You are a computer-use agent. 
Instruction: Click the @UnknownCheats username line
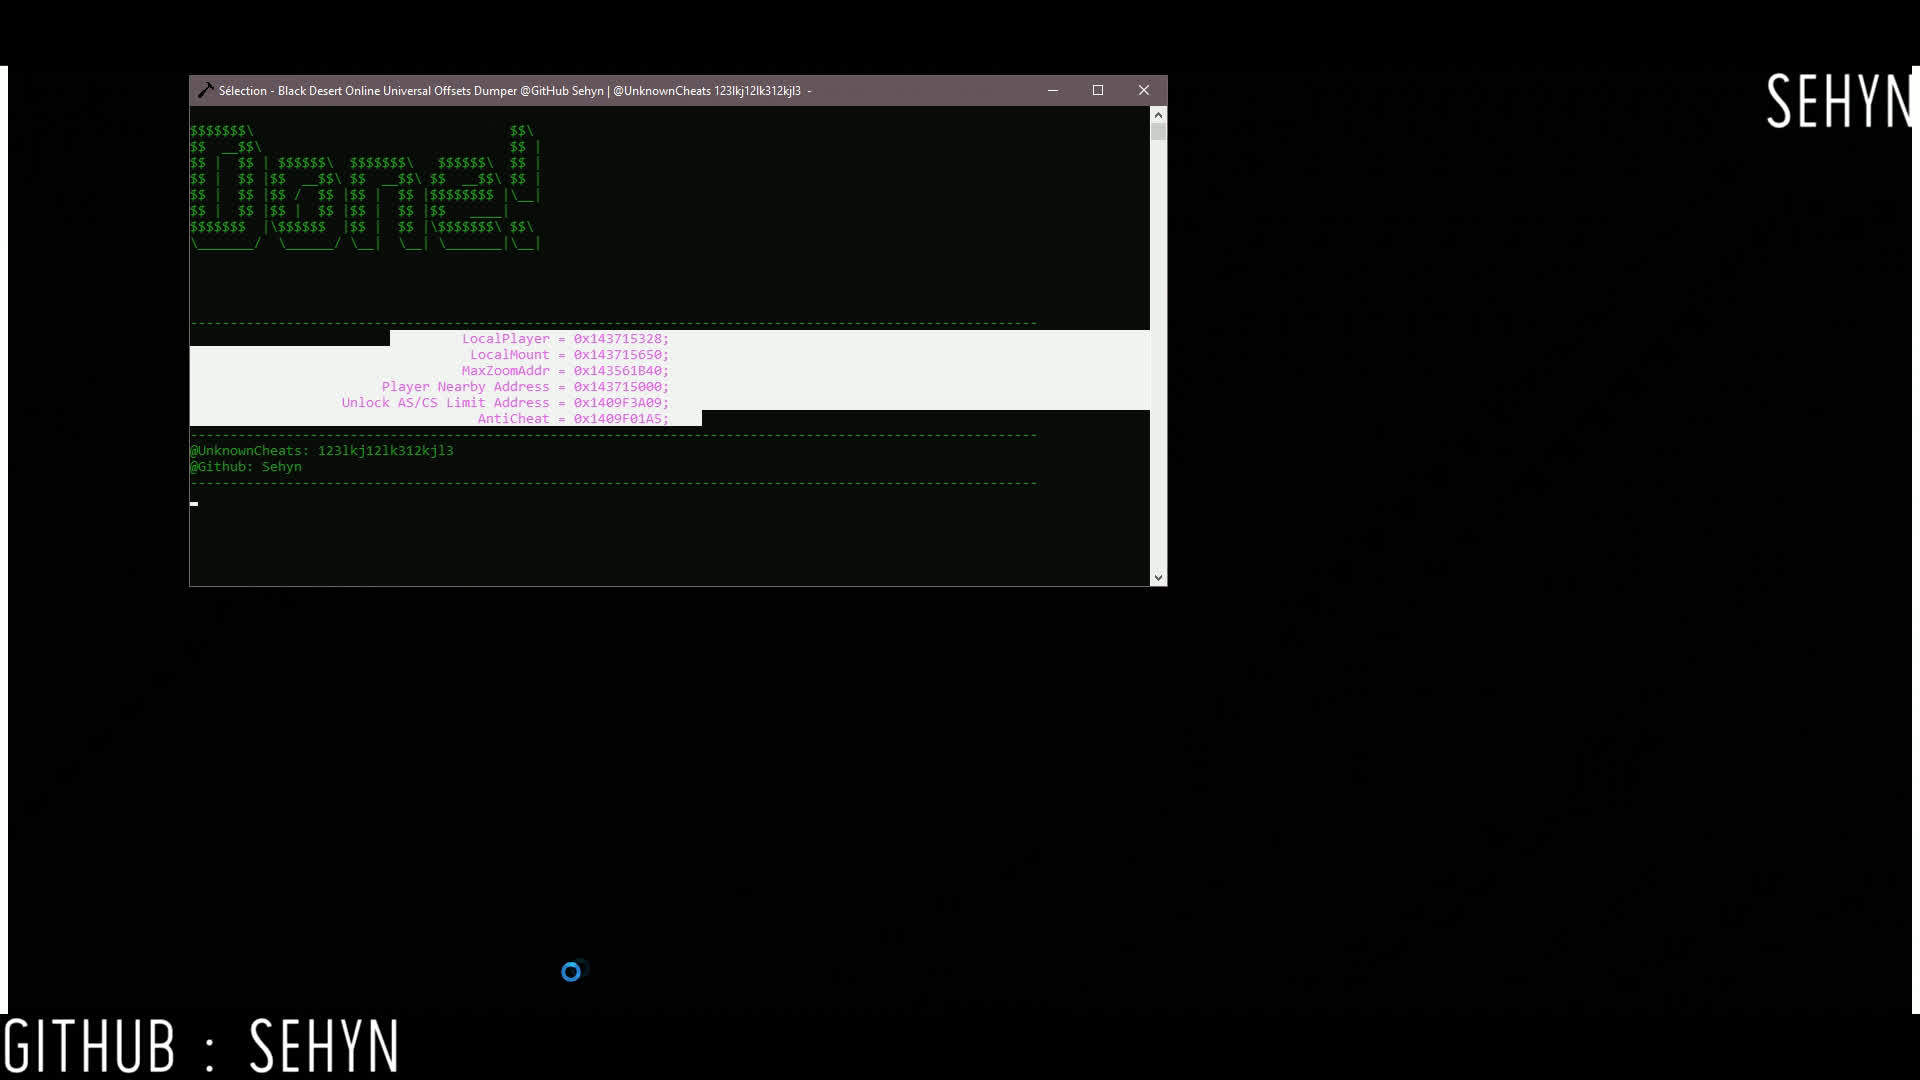(321, 450)
